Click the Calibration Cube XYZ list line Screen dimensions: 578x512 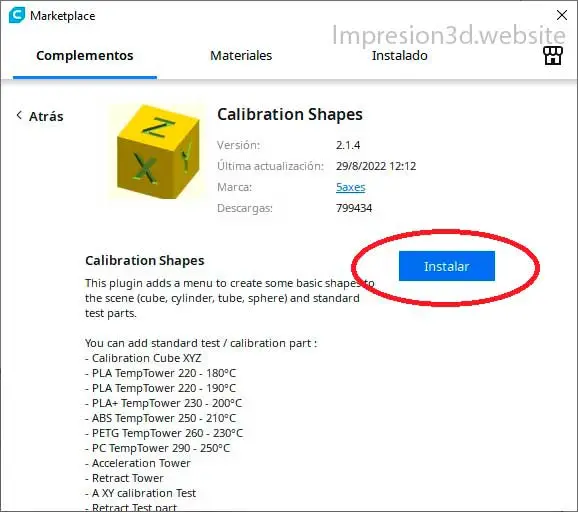point(143,358)
